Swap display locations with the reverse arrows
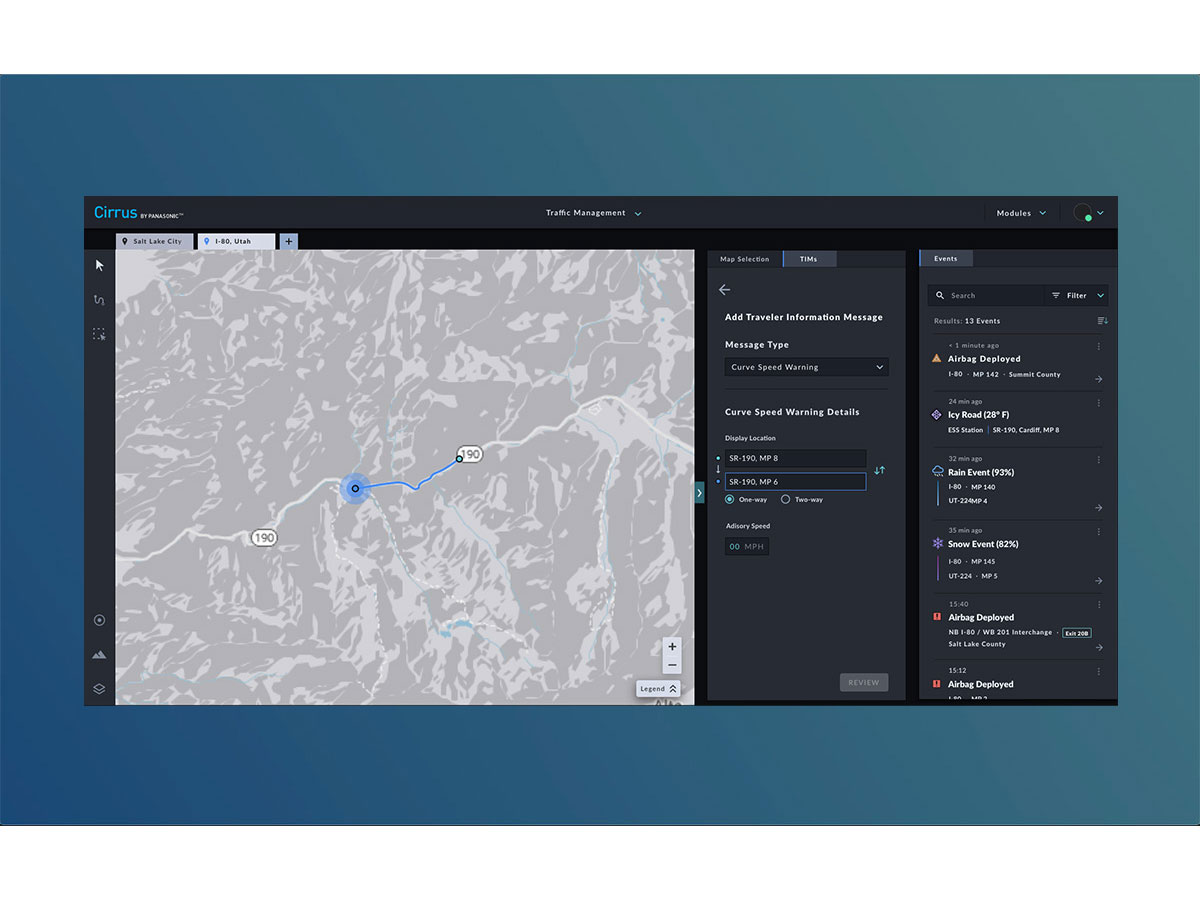The image size is (1200, 900). click(879, 470)
